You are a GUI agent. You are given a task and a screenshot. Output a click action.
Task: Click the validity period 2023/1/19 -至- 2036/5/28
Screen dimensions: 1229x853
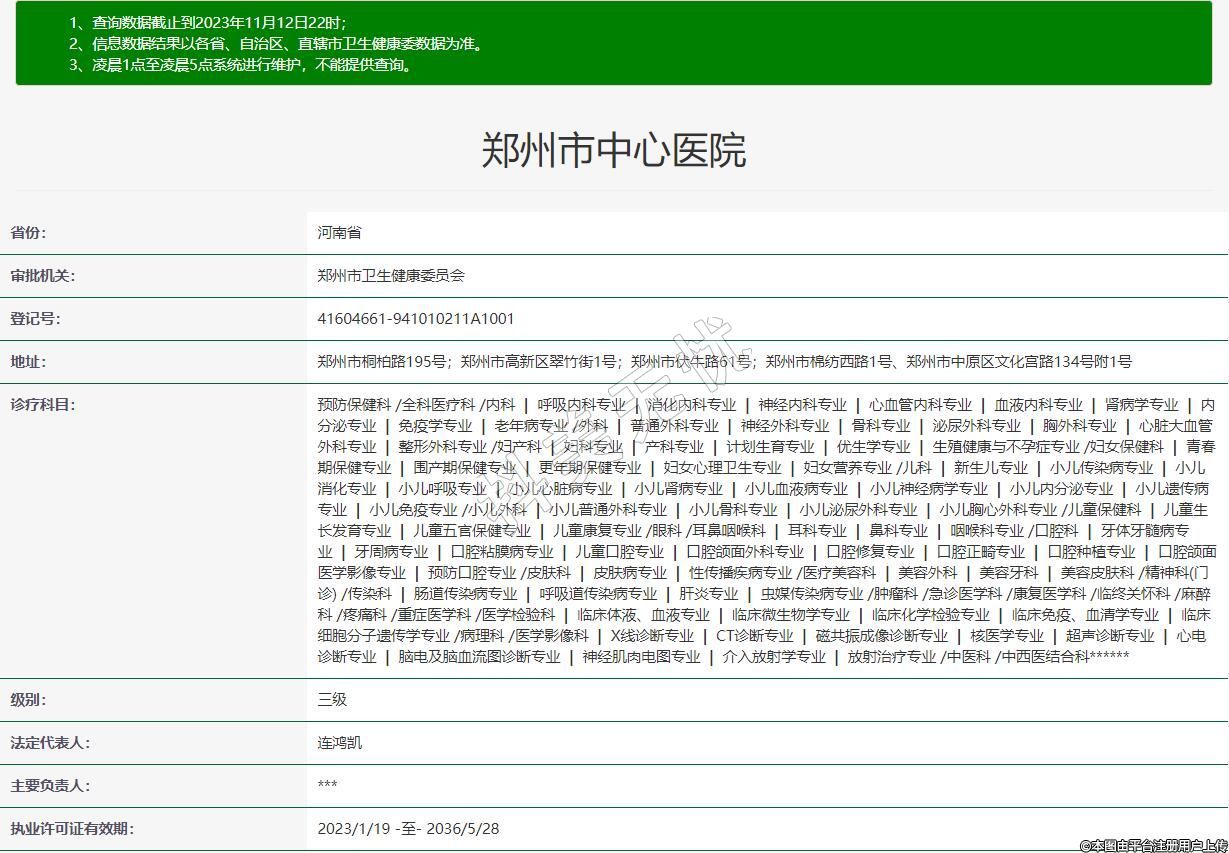pos(408,829)
